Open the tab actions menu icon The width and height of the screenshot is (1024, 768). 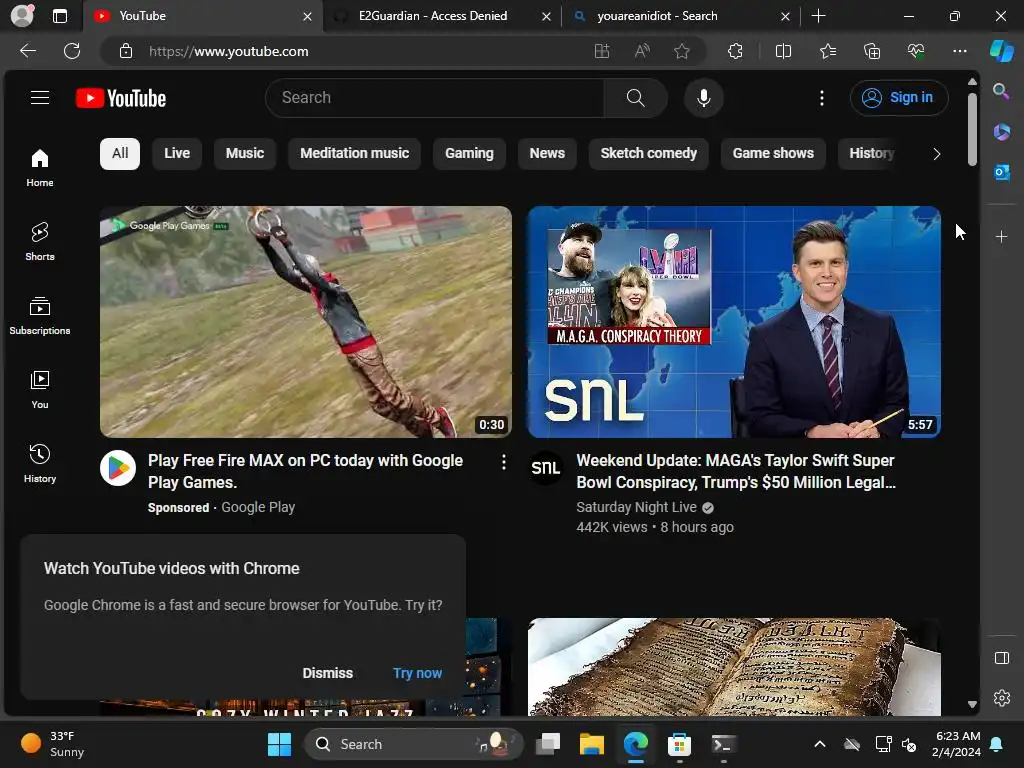(x=59, y=16)
